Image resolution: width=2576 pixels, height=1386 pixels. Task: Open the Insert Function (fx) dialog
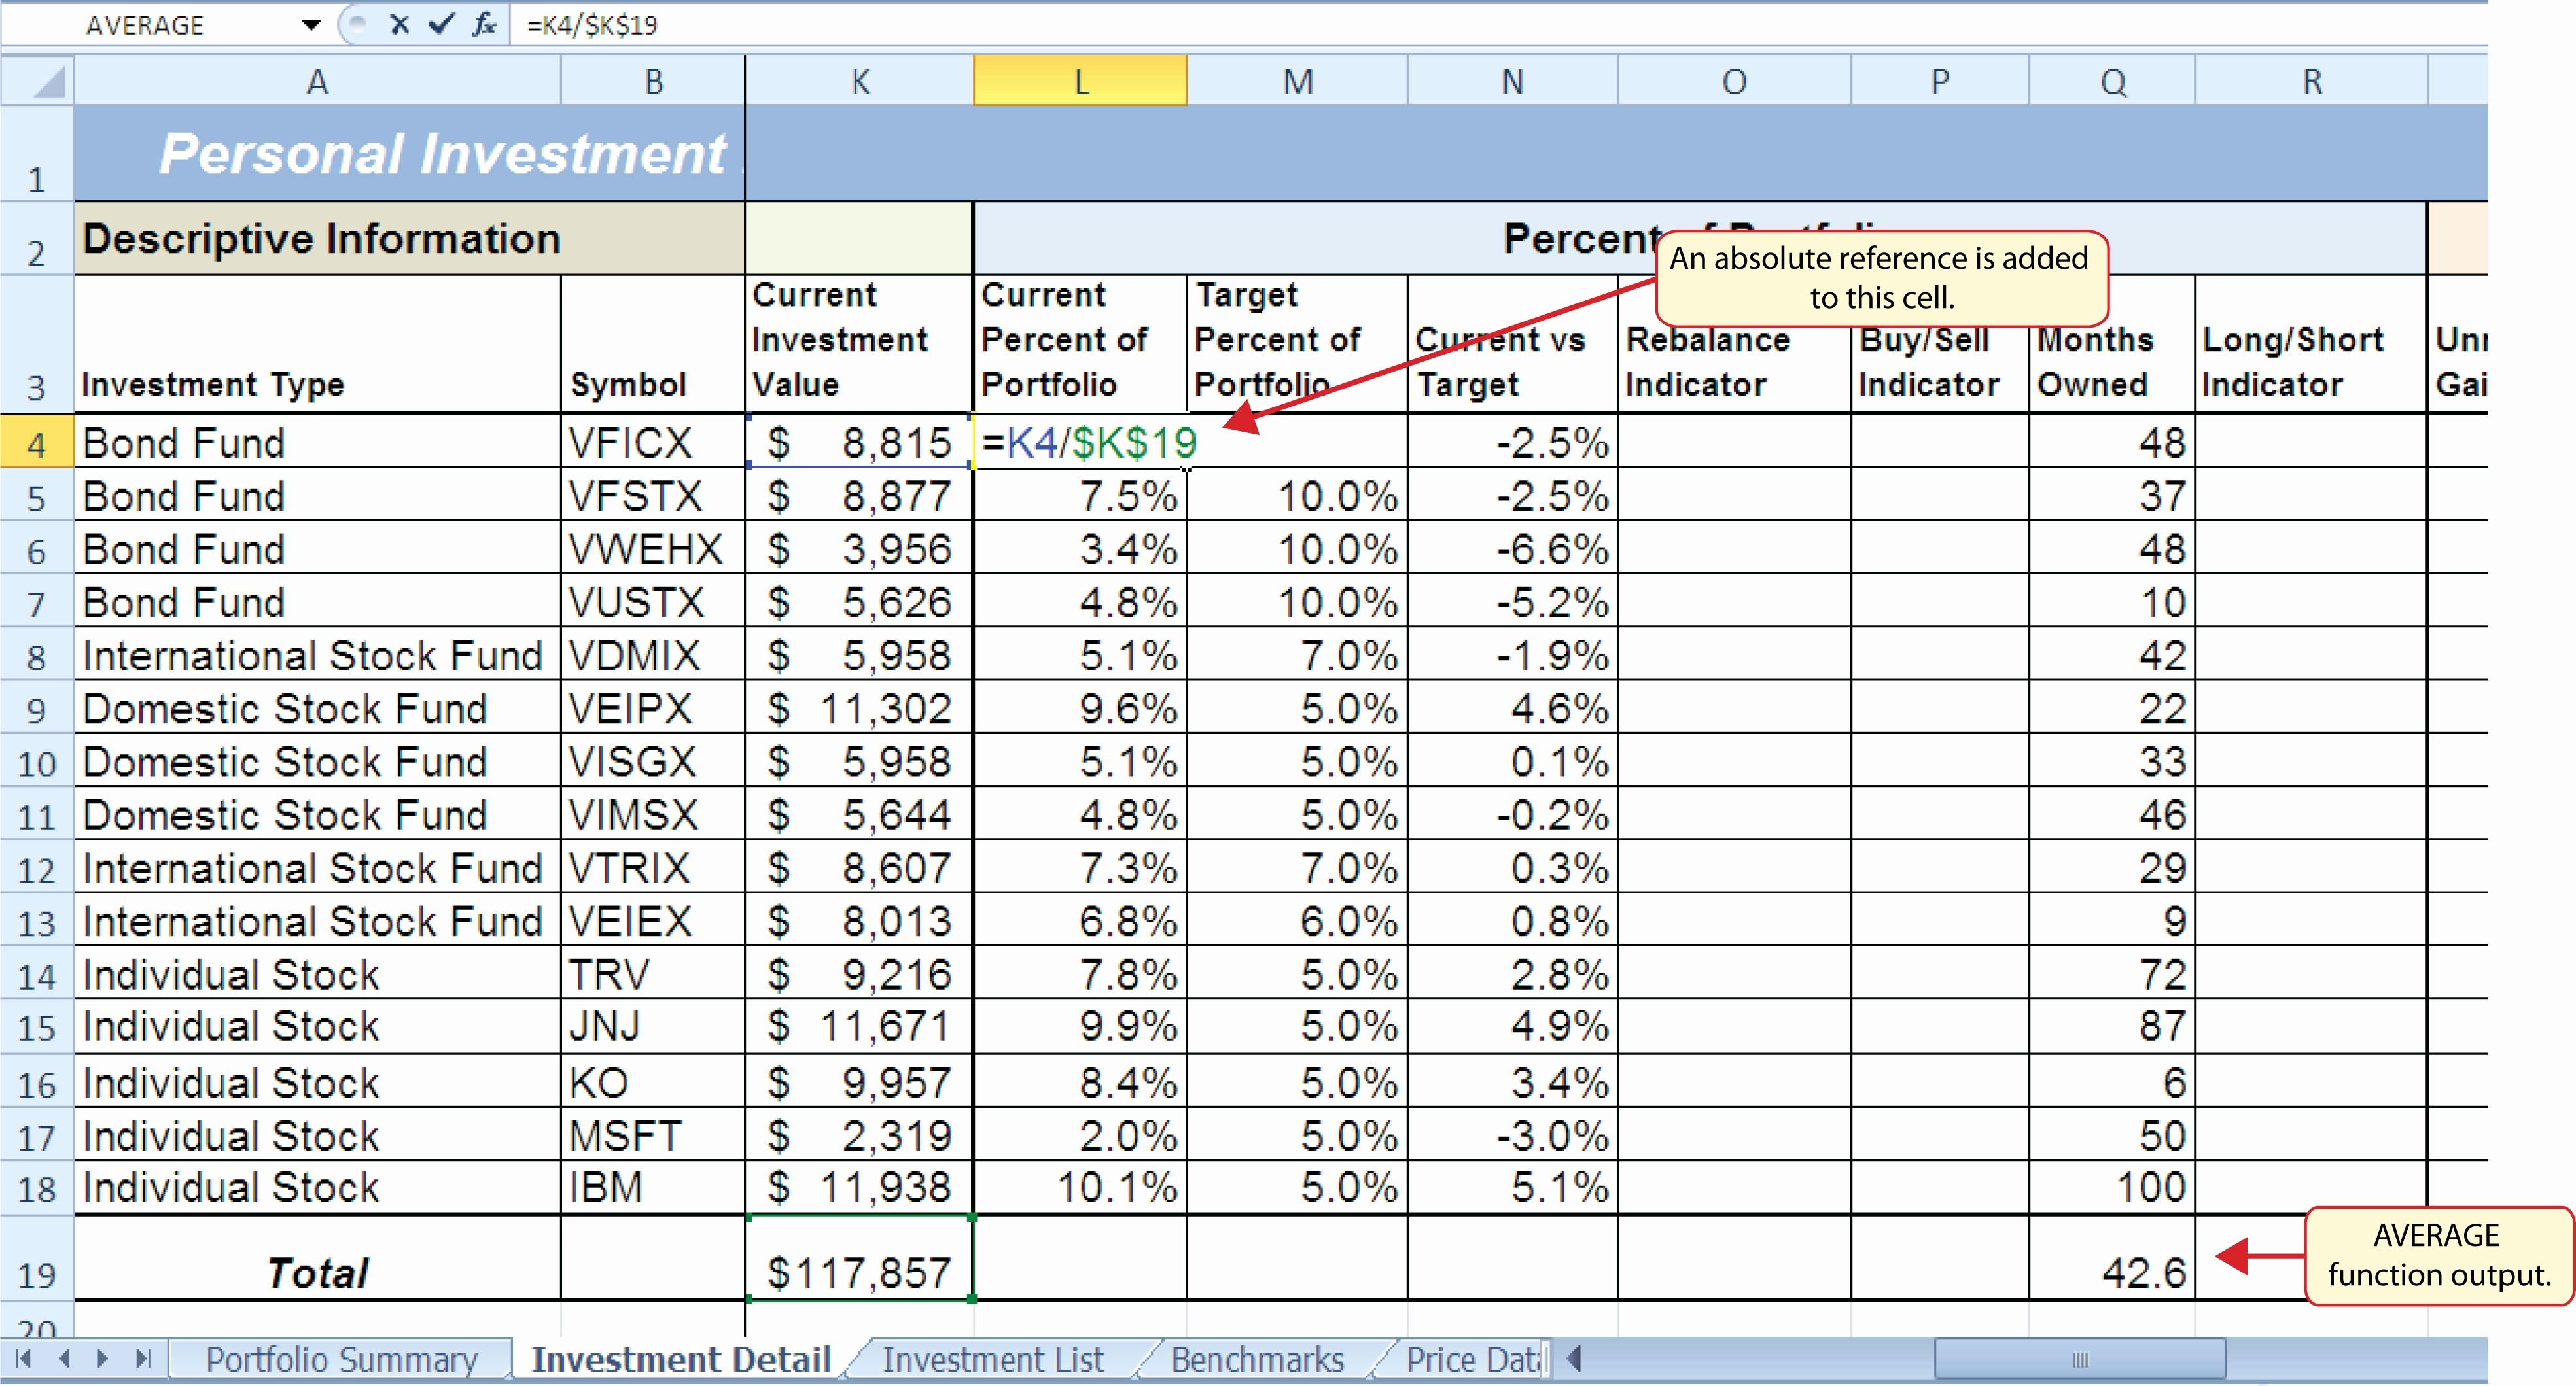click(484, 25)
